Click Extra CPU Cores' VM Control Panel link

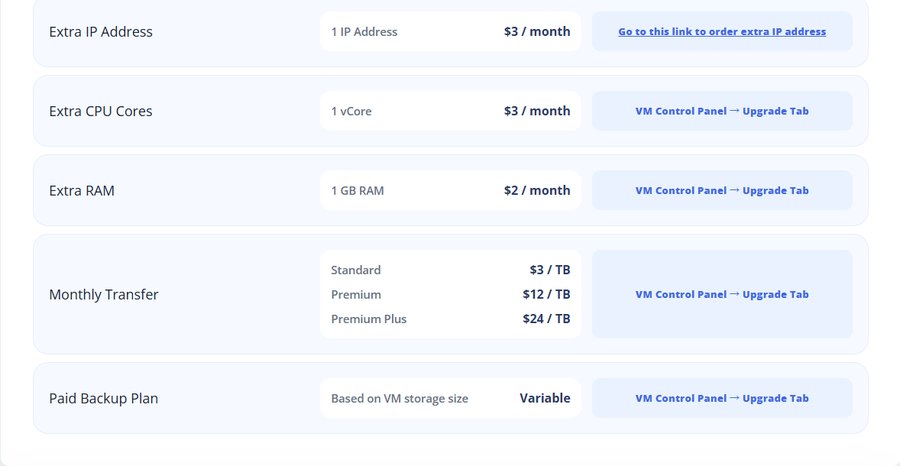coord(681,111)
